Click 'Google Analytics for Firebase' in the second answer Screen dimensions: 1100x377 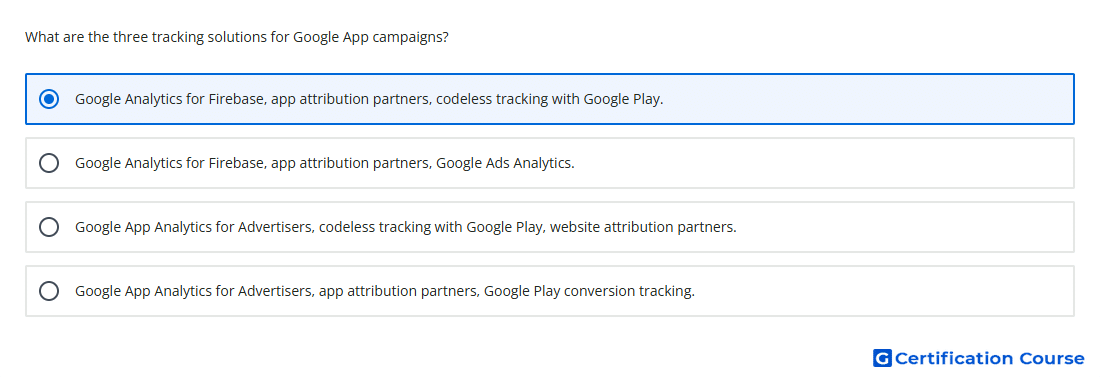pyautogui.click(x=170, y=163)
